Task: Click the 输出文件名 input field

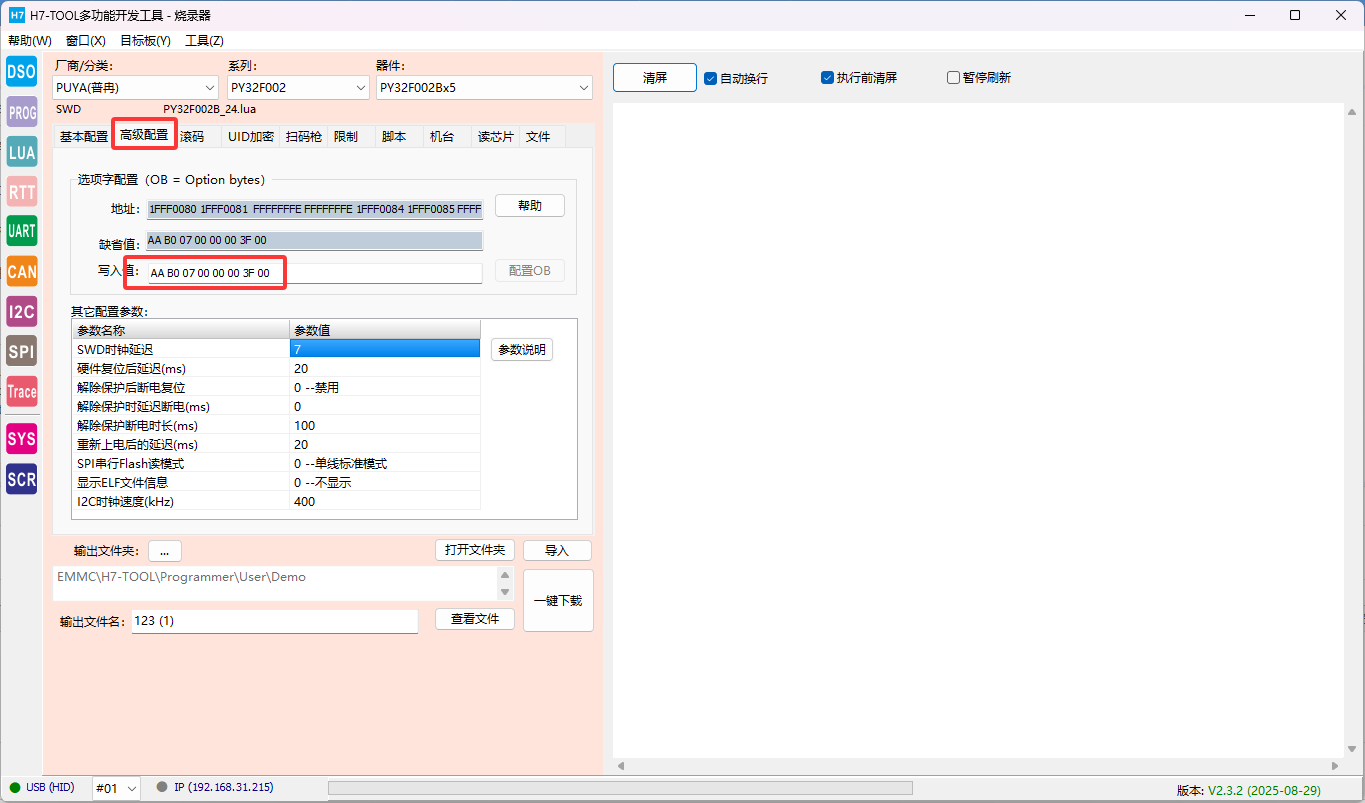Action: (274, 621)
